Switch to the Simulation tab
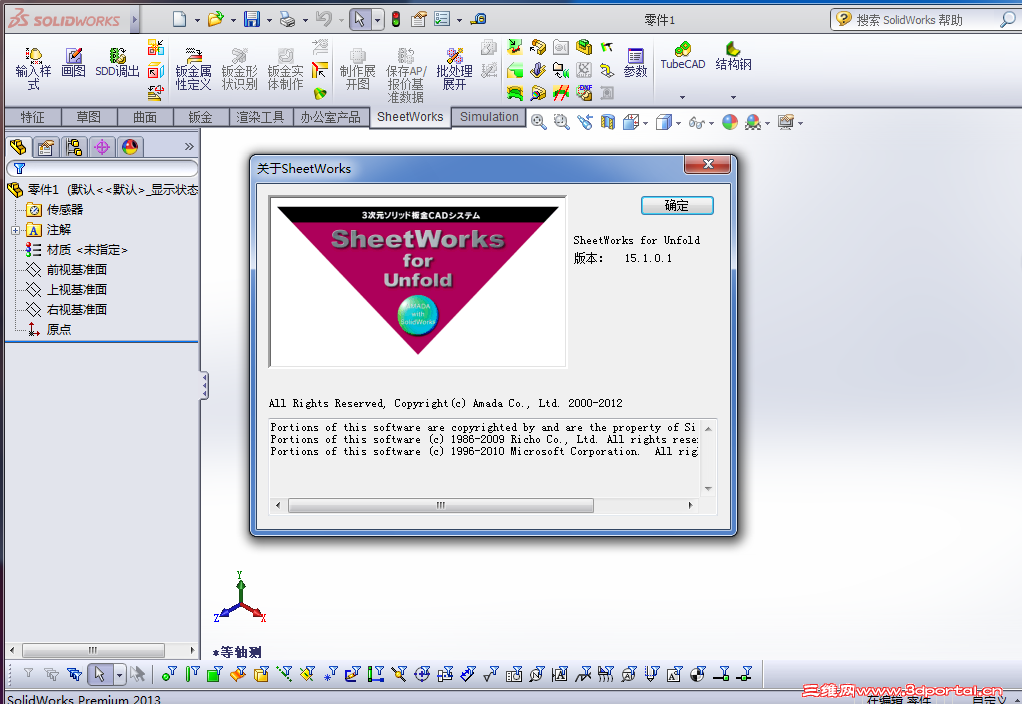 pyautogui.click(x=489, y=117)
